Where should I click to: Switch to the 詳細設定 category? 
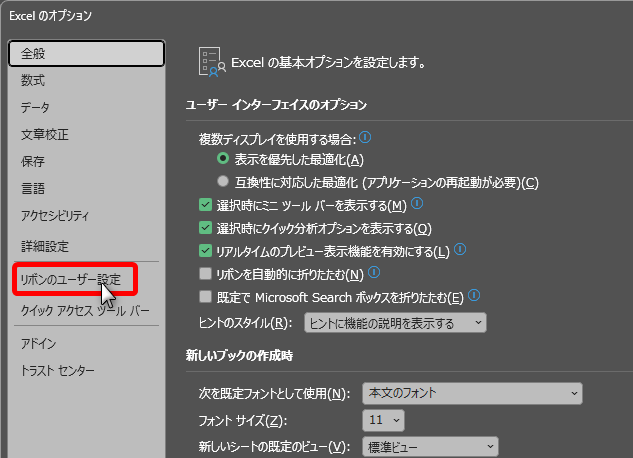pos(45,245)
